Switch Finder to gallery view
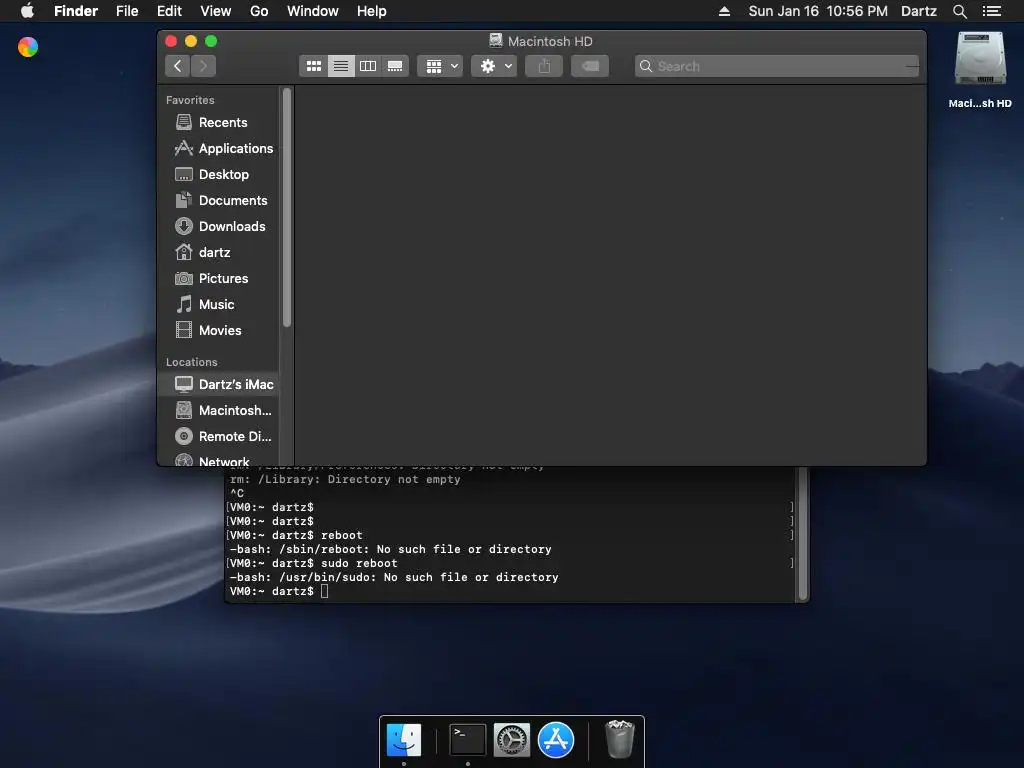Viewport: 1024px width, 768px height. pos(395,66)
